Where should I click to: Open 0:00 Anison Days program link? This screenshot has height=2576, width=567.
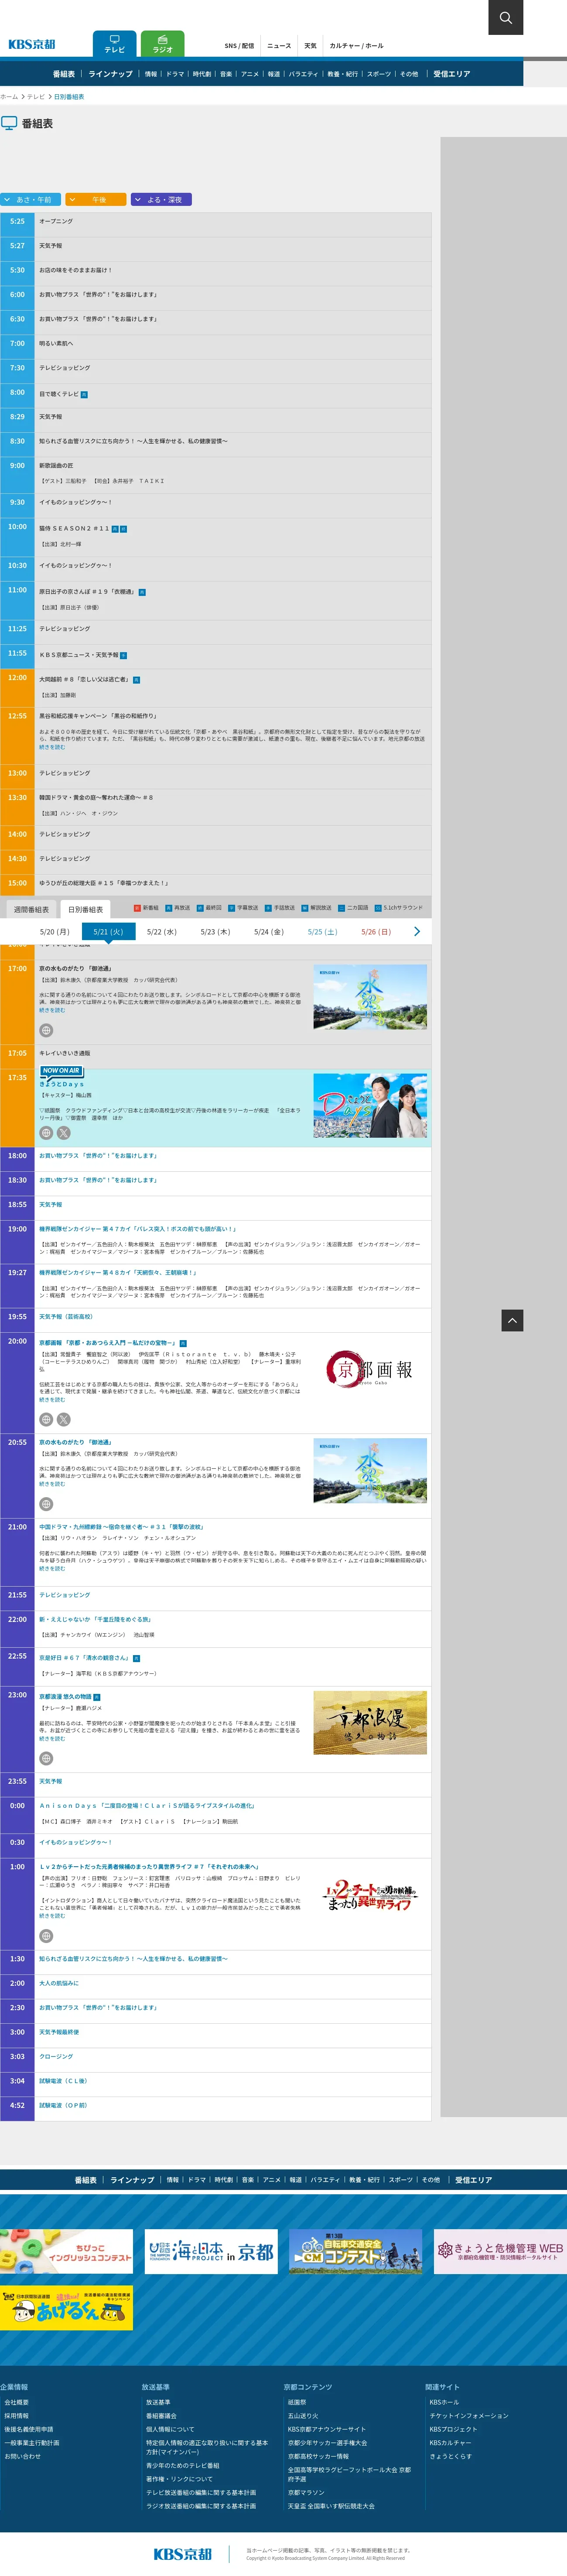[x=147, y=1806]
